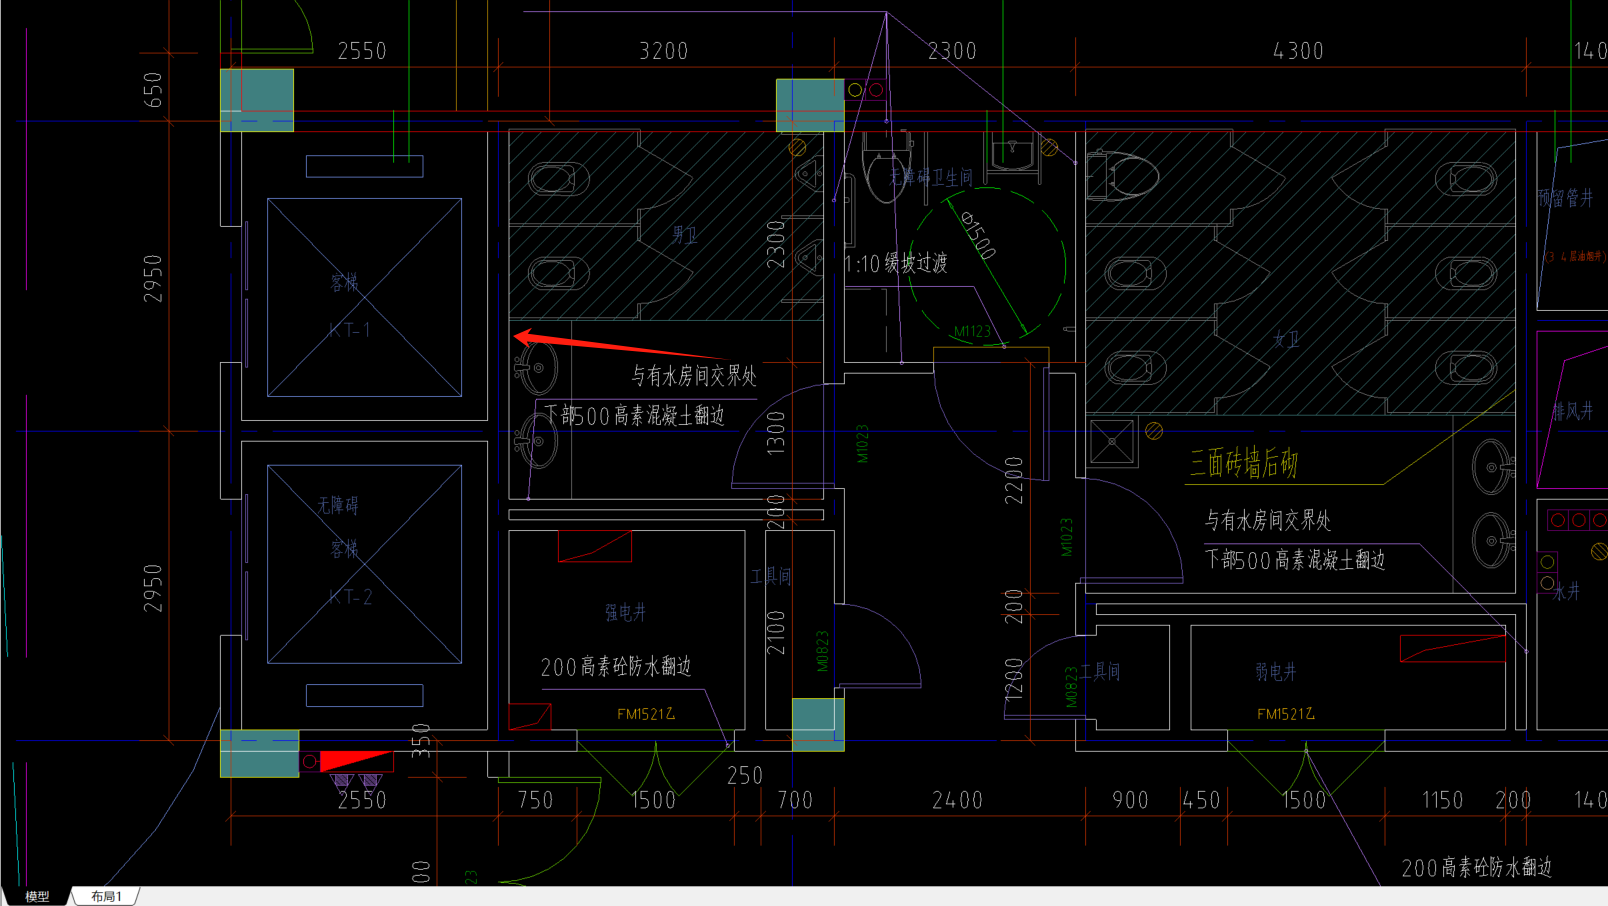Select the 4300 dimension text

pyautogui.click(x=1298, y=51)
